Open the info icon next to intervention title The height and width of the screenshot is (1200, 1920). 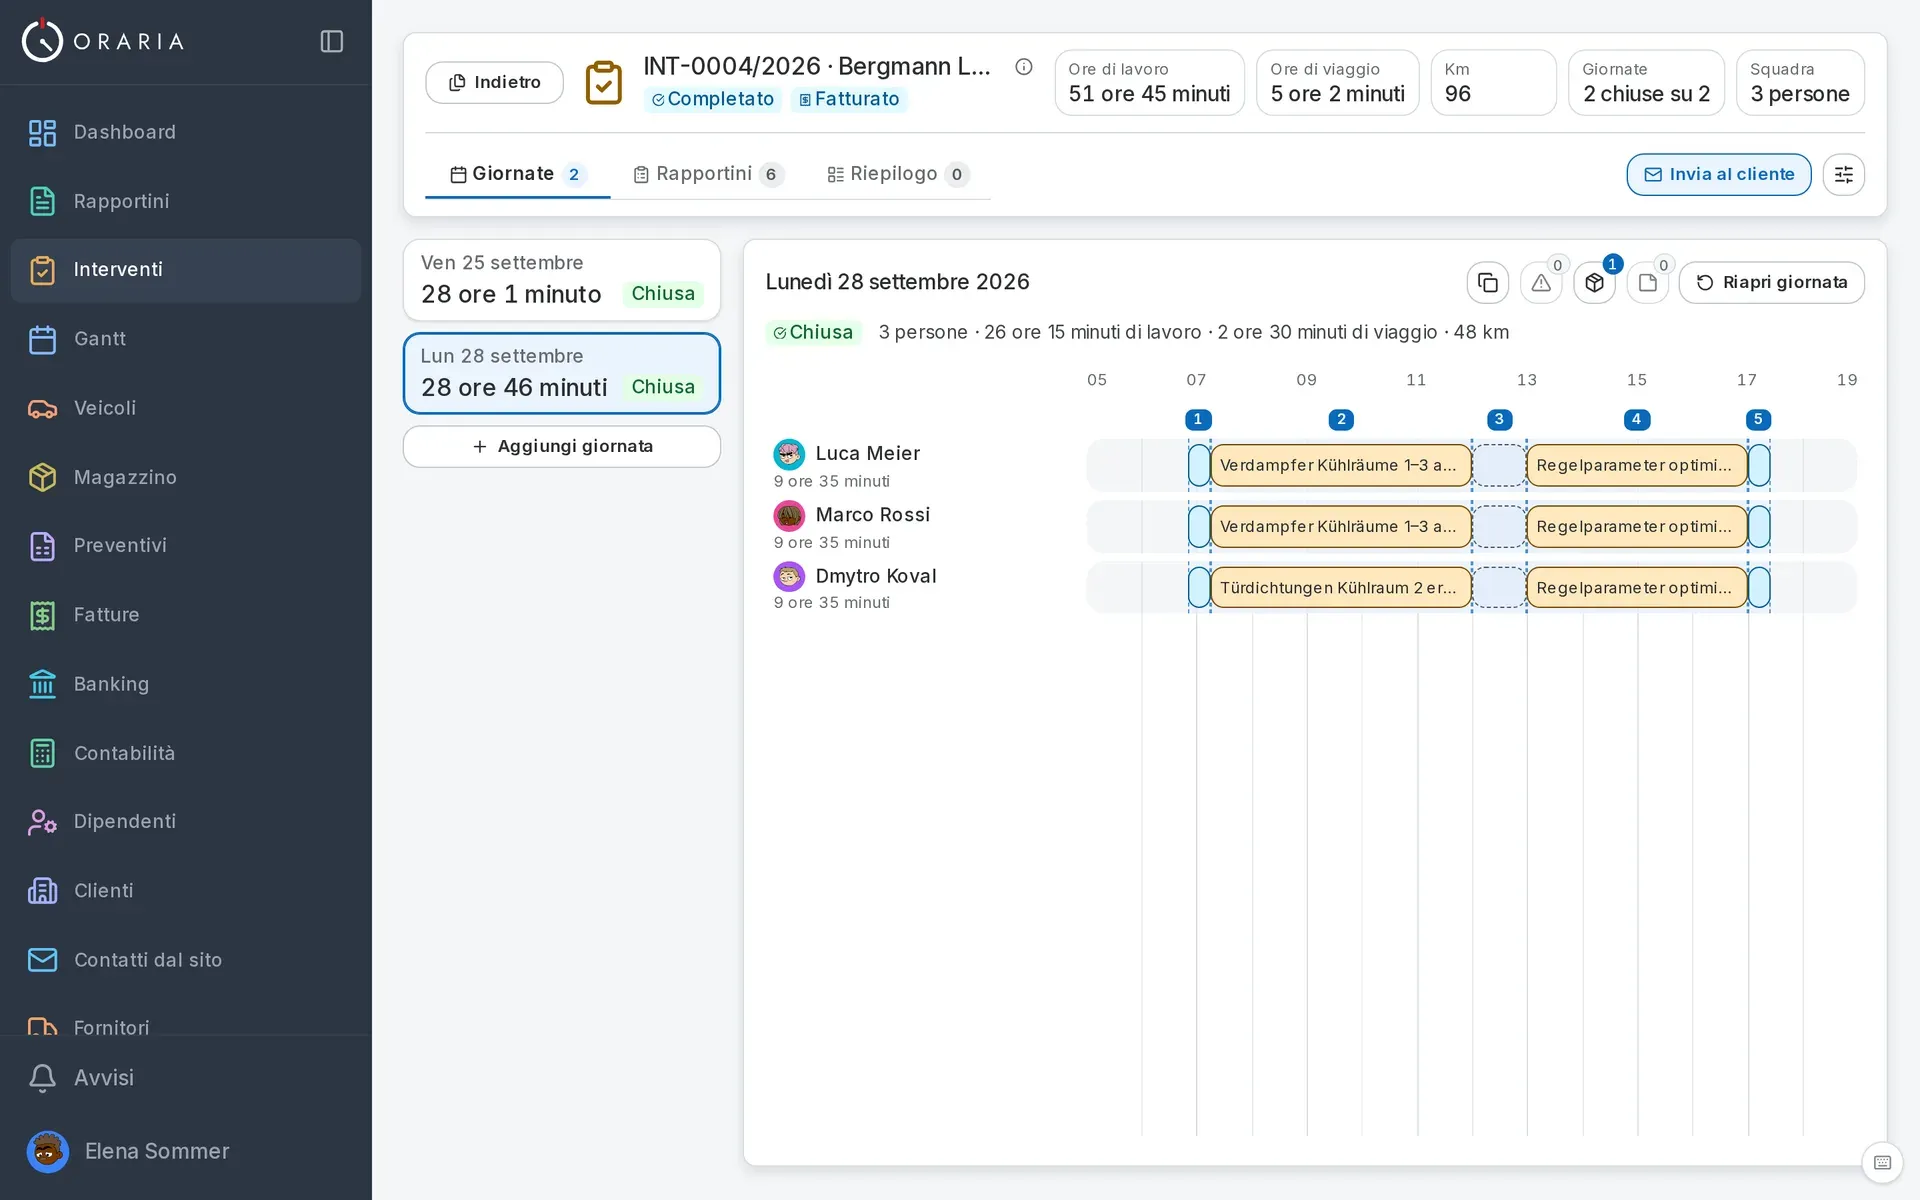[x=1023, y=66]
